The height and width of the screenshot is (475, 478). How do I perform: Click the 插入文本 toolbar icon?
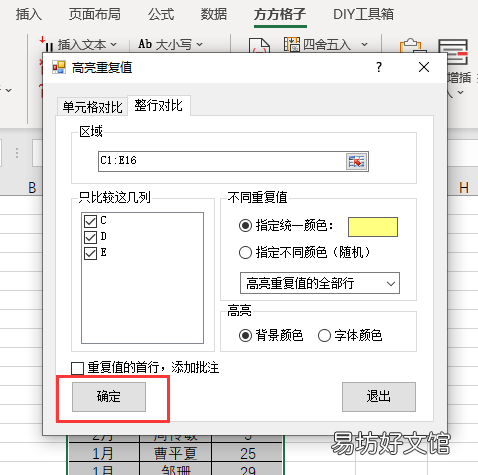47,44
